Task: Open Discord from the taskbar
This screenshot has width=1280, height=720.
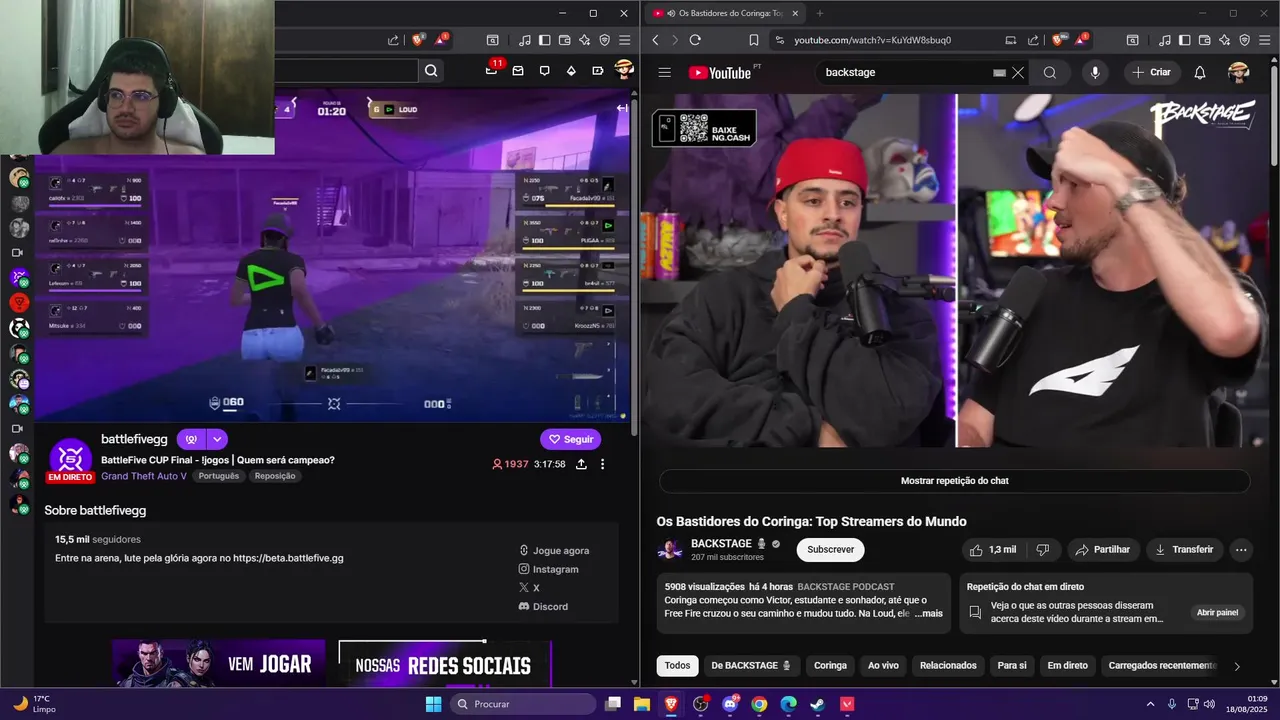Action: (730, 704)
